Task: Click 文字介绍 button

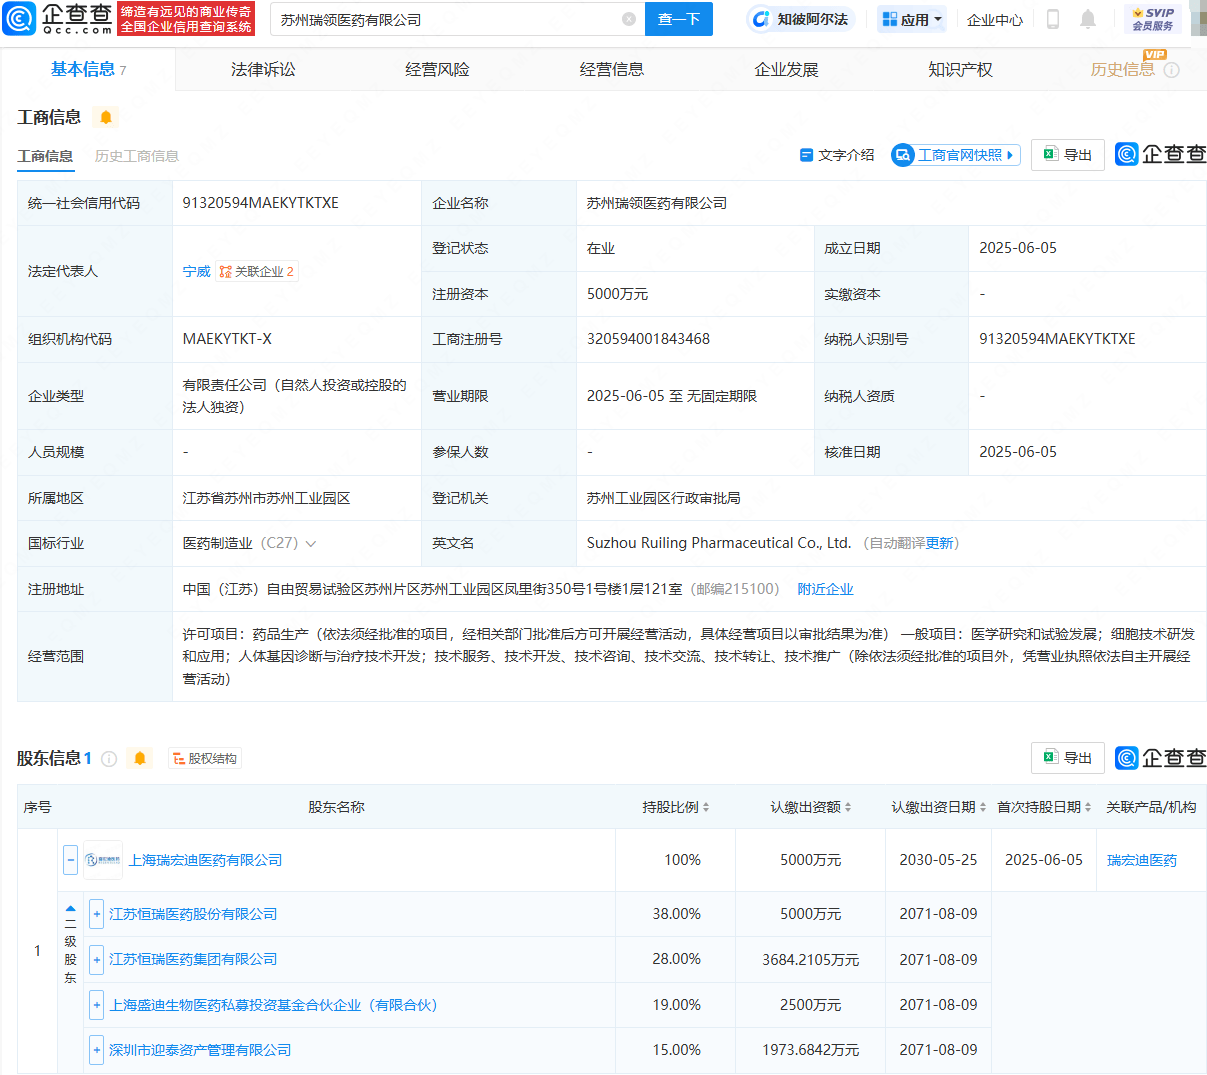Action: (x=837, y=155)
